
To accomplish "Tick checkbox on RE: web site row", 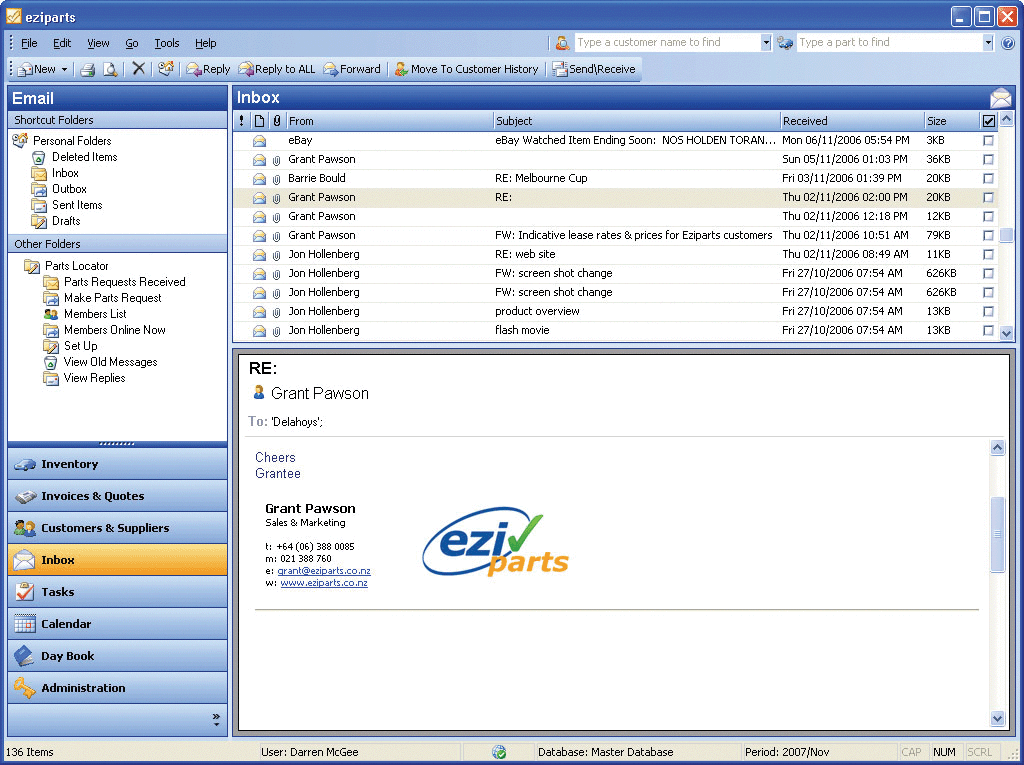I will 988,254.
